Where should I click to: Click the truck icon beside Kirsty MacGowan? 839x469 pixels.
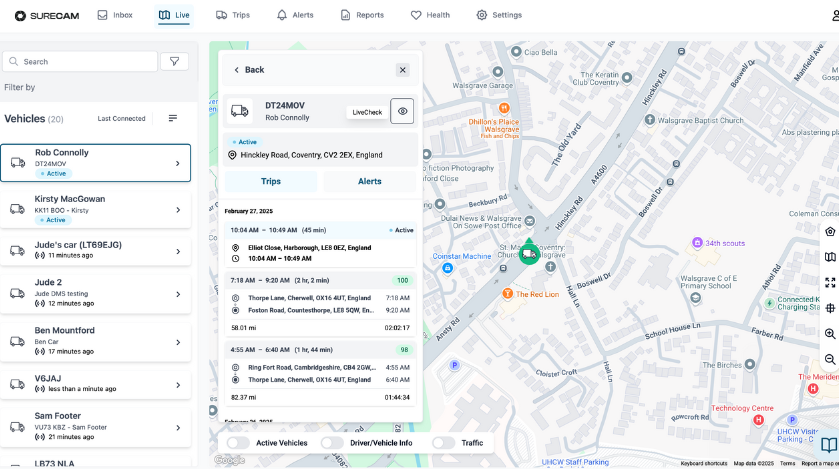[18, 209]
